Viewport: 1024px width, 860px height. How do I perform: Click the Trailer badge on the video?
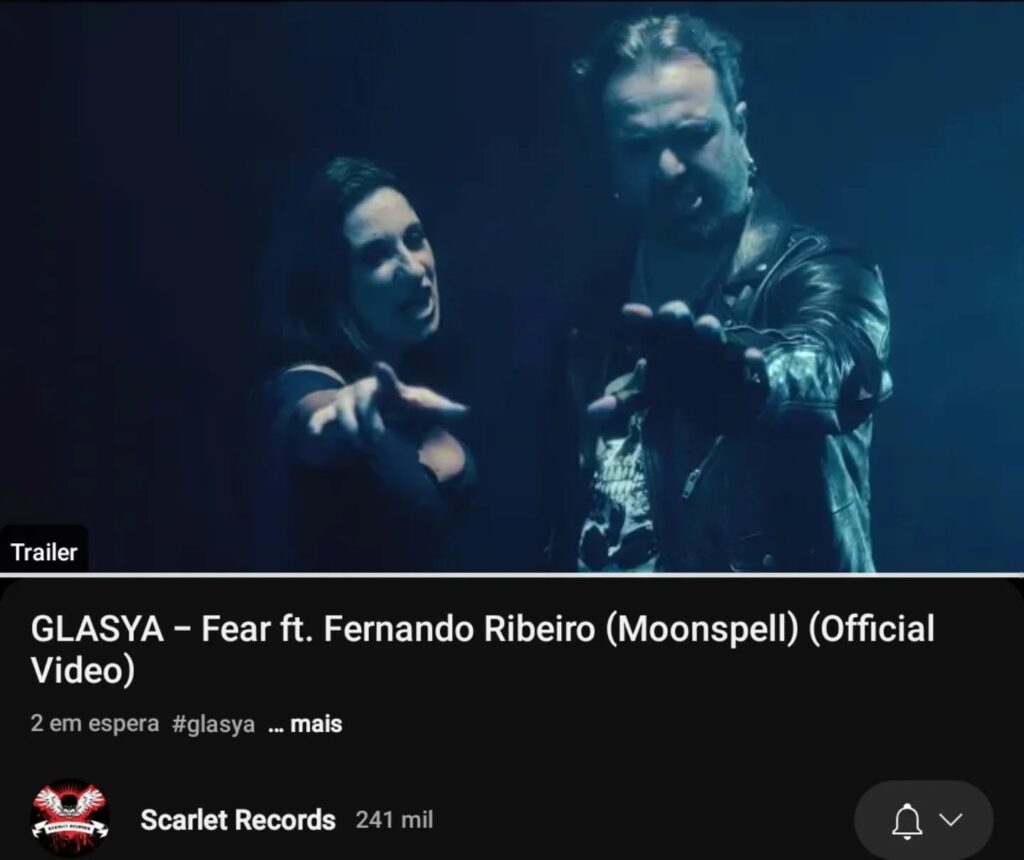[x=44, y=552]
